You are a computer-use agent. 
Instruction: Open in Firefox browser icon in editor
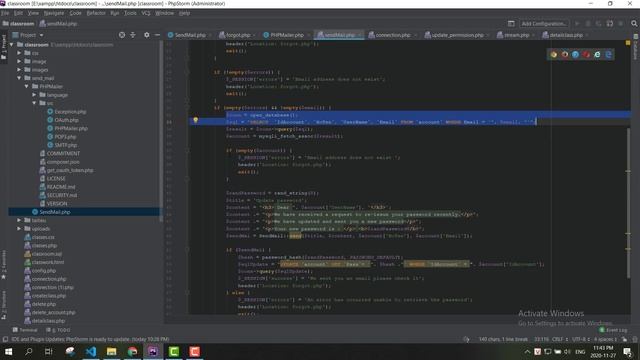[564, 54]
